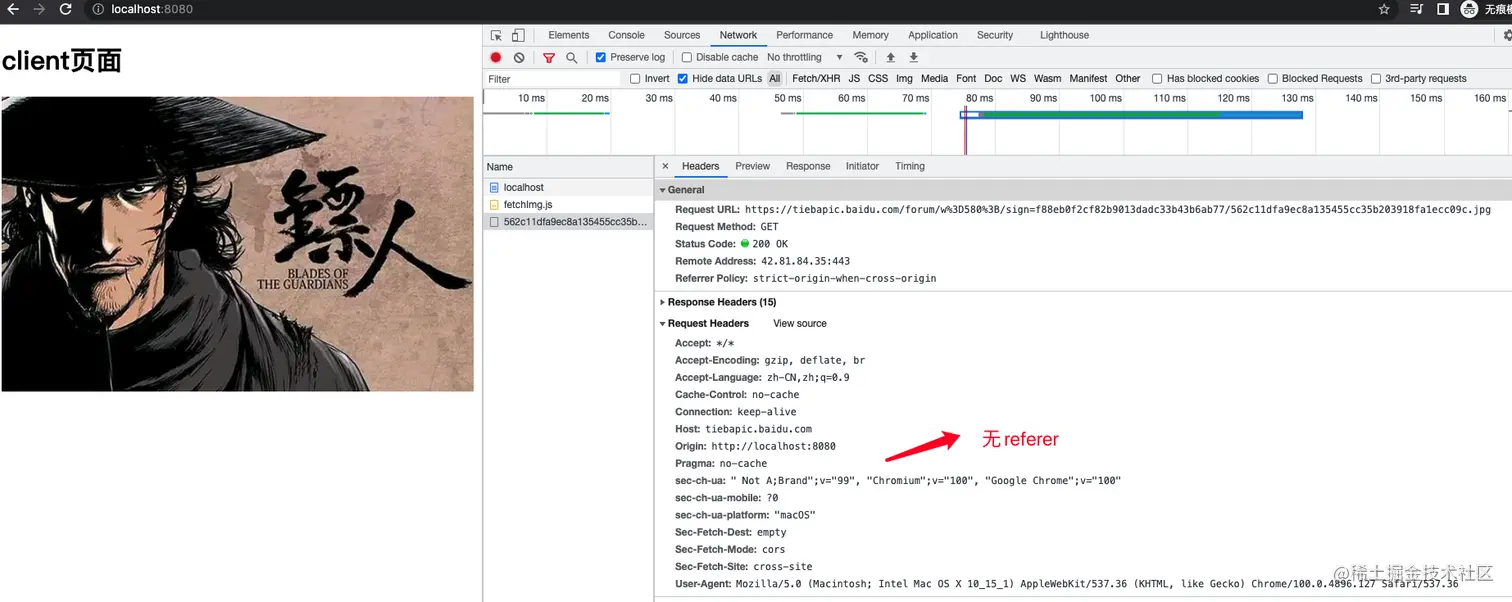The image size is (1512, 602).
Task: Import a HAR file with the upload arrow
Action: pos(891,58)
